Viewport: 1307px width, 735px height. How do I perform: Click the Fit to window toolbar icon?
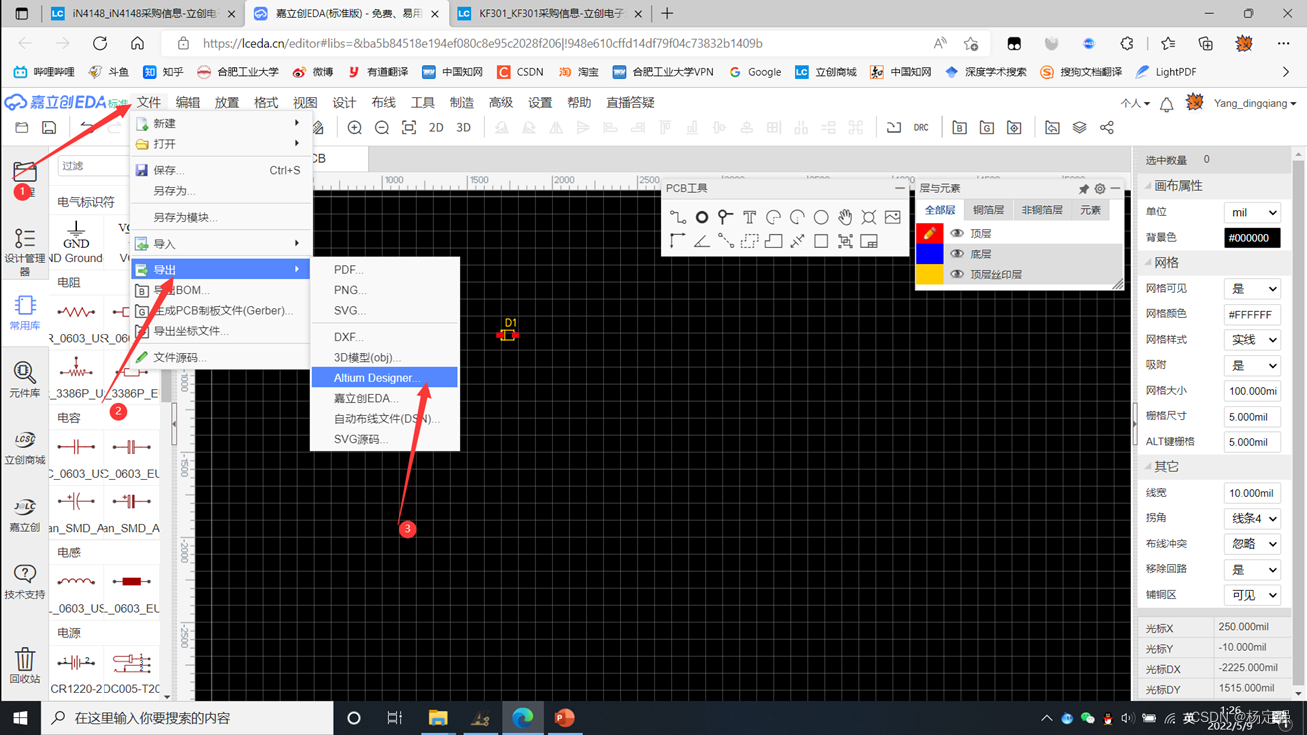click(x=409, y=128)
